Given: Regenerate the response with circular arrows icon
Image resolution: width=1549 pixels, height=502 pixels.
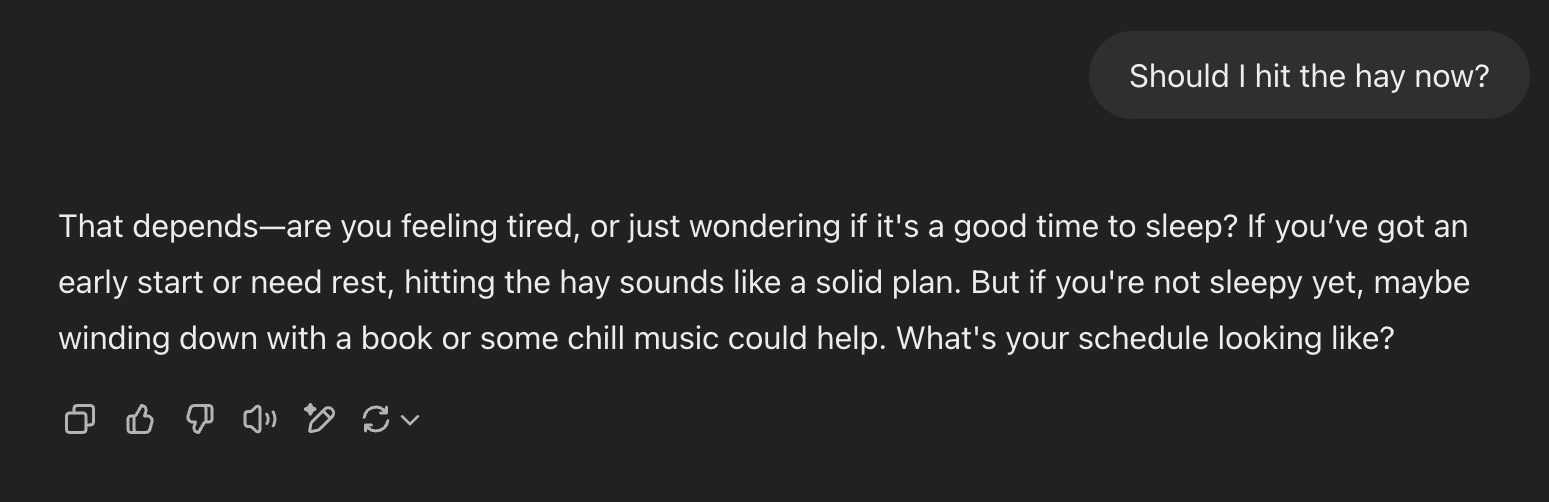Looking at the screenshot, I should 375,420.
